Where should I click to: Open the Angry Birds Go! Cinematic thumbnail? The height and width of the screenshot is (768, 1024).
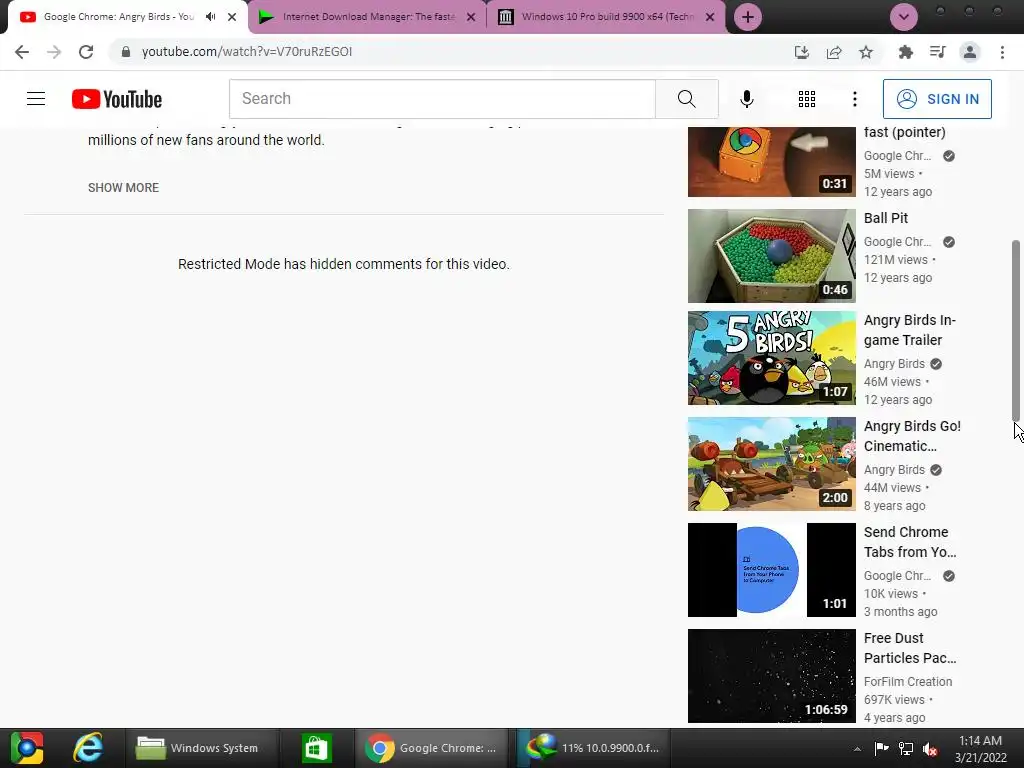(771, 464)
